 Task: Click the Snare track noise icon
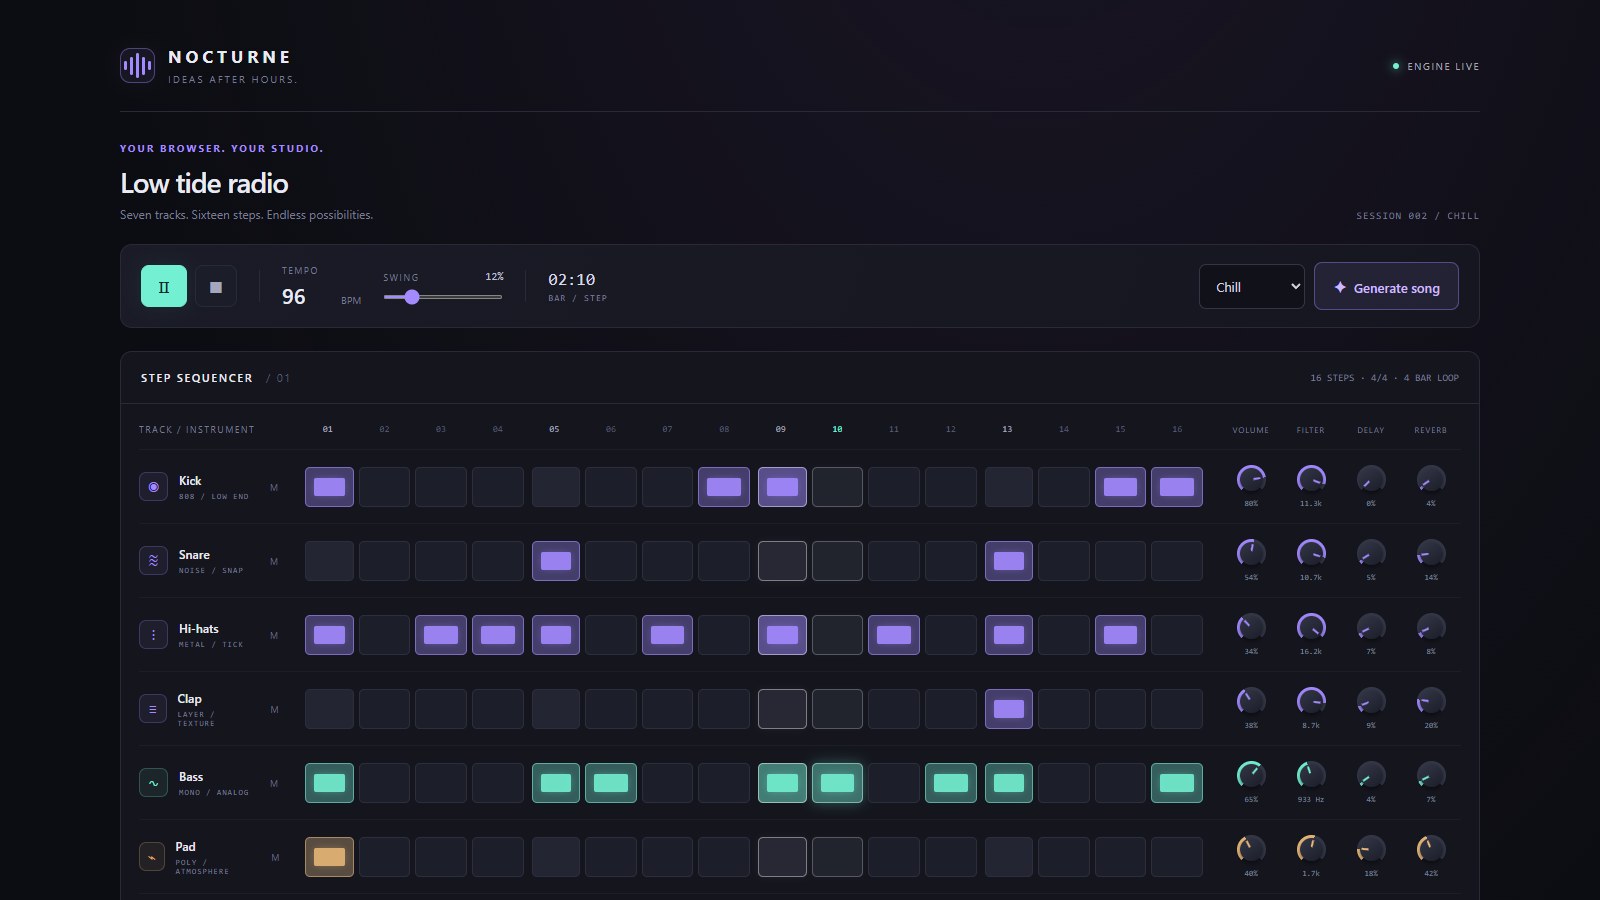(x=153, y=561)
